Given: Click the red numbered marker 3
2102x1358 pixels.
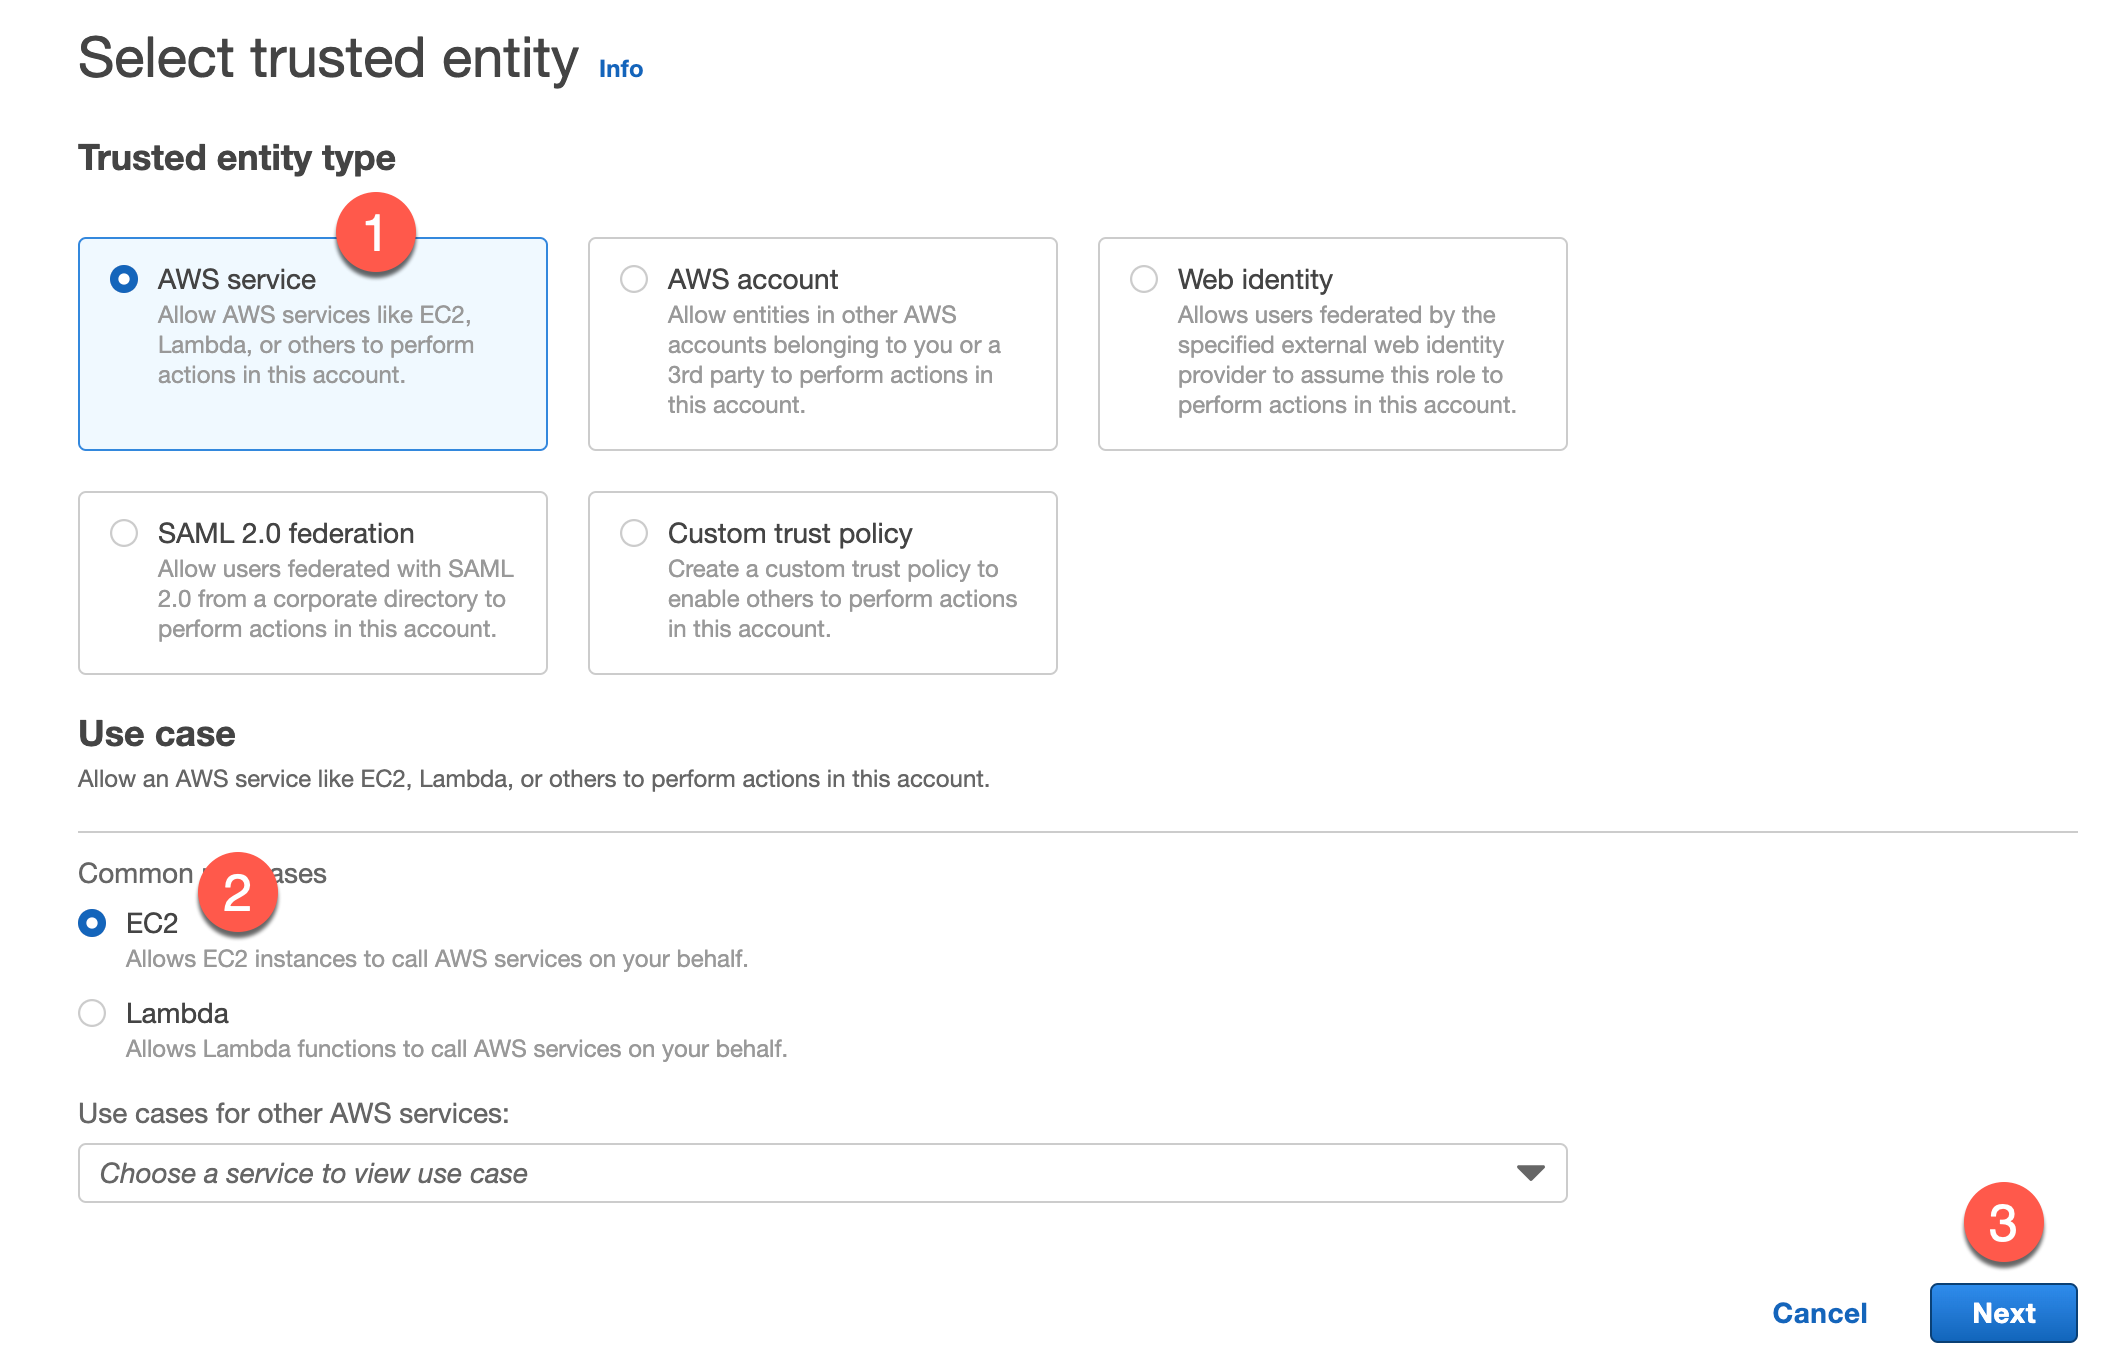Looking at the screenshot, I should point(2003,1225).
